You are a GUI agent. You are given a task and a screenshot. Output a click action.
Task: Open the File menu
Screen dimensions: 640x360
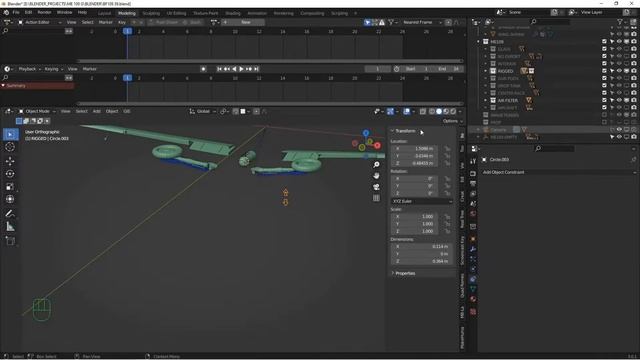[x=16, y=13]
